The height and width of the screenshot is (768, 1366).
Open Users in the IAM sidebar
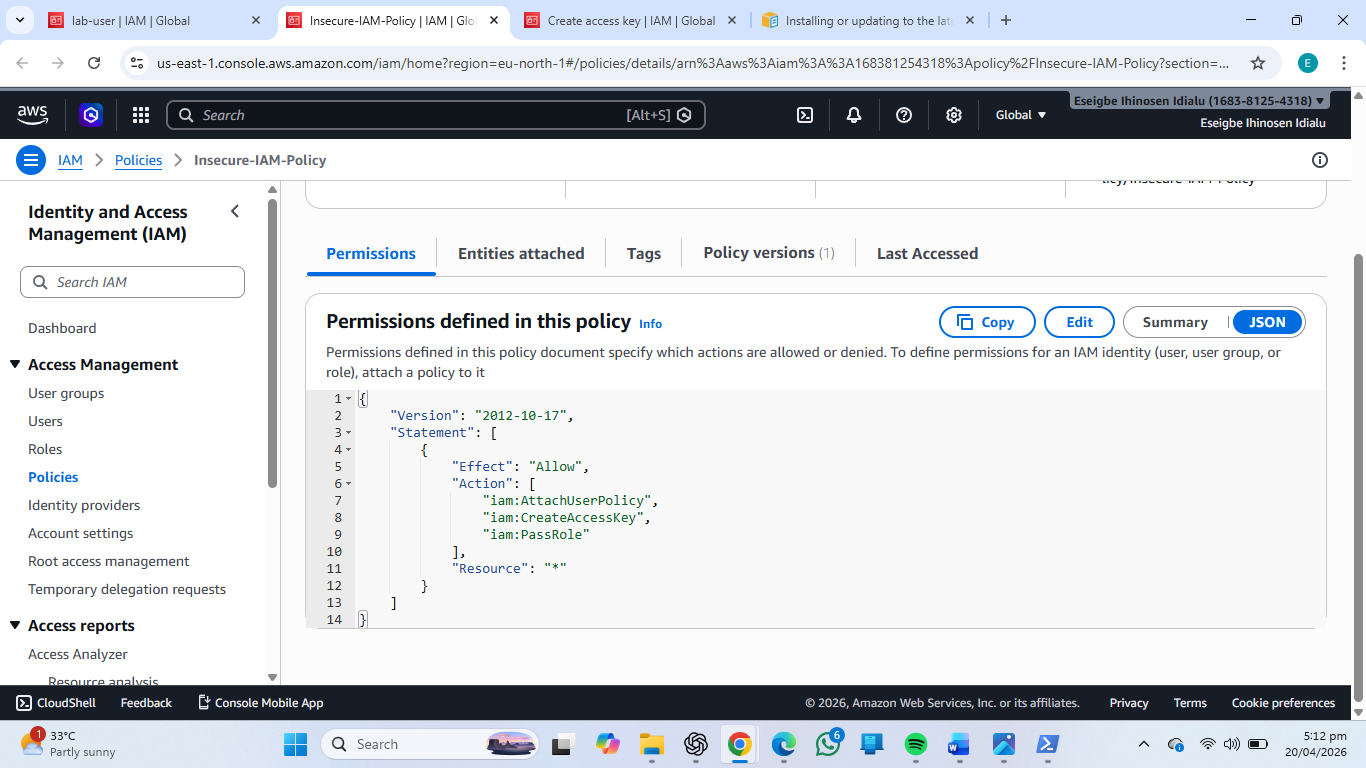pyautogui.click(x=45, y=421)
